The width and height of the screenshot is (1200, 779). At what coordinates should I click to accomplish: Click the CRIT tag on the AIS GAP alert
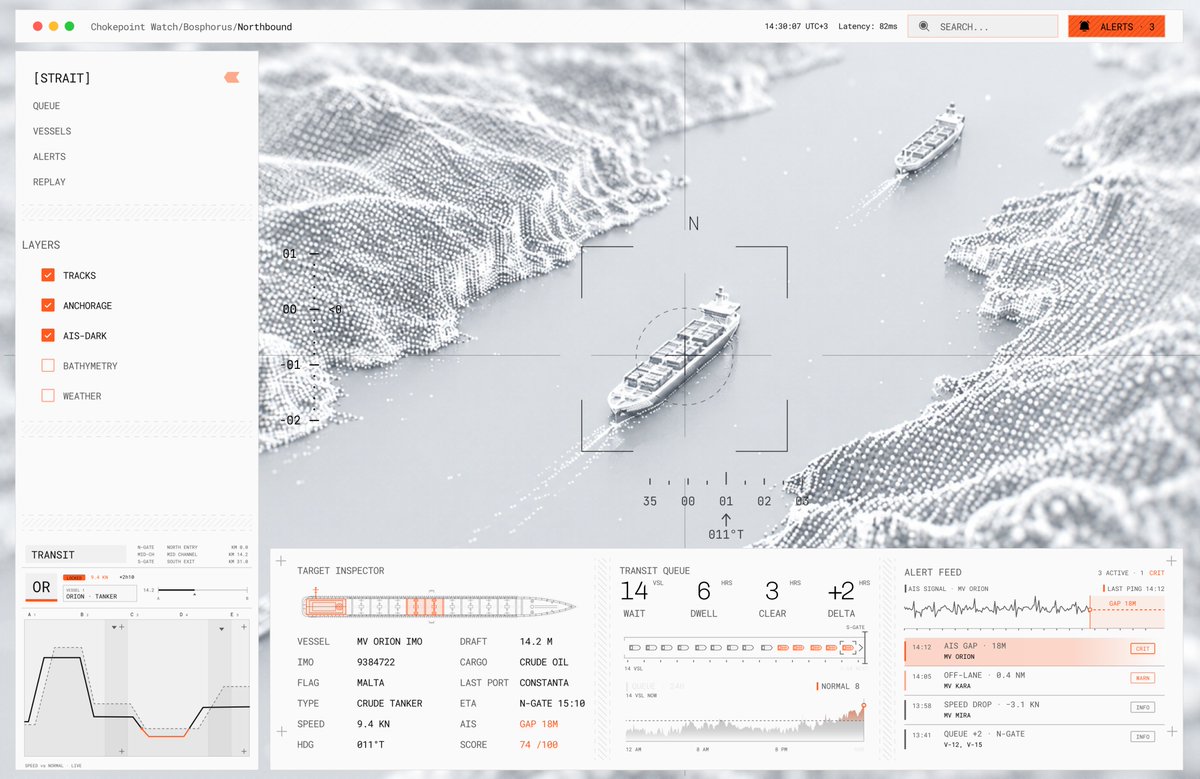1141,649
